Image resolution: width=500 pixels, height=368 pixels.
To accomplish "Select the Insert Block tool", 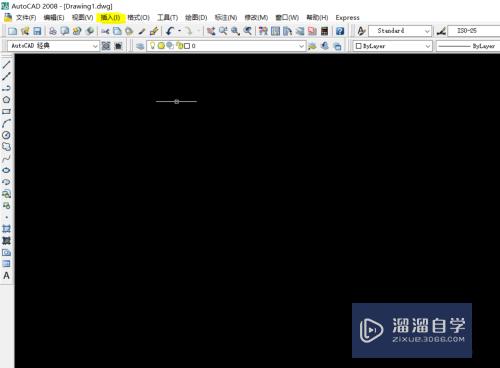I will point(6,194).
